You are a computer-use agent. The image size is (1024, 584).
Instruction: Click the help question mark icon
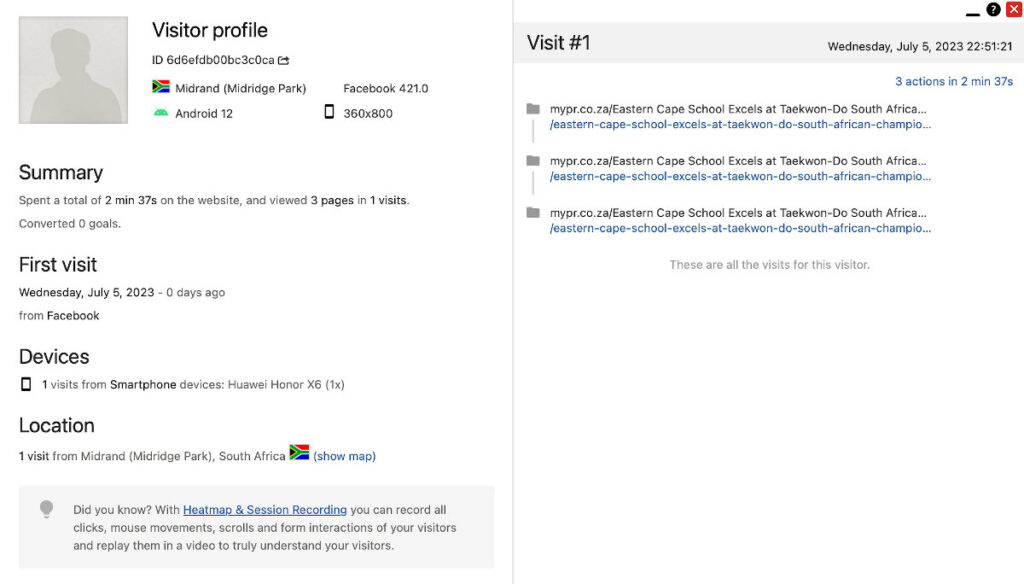tap(993, 10)
